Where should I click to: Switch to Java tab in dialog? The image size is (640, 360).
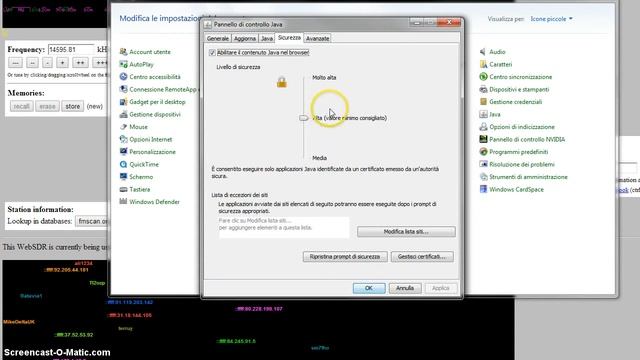pyautogui.click(x=267, y=38)
